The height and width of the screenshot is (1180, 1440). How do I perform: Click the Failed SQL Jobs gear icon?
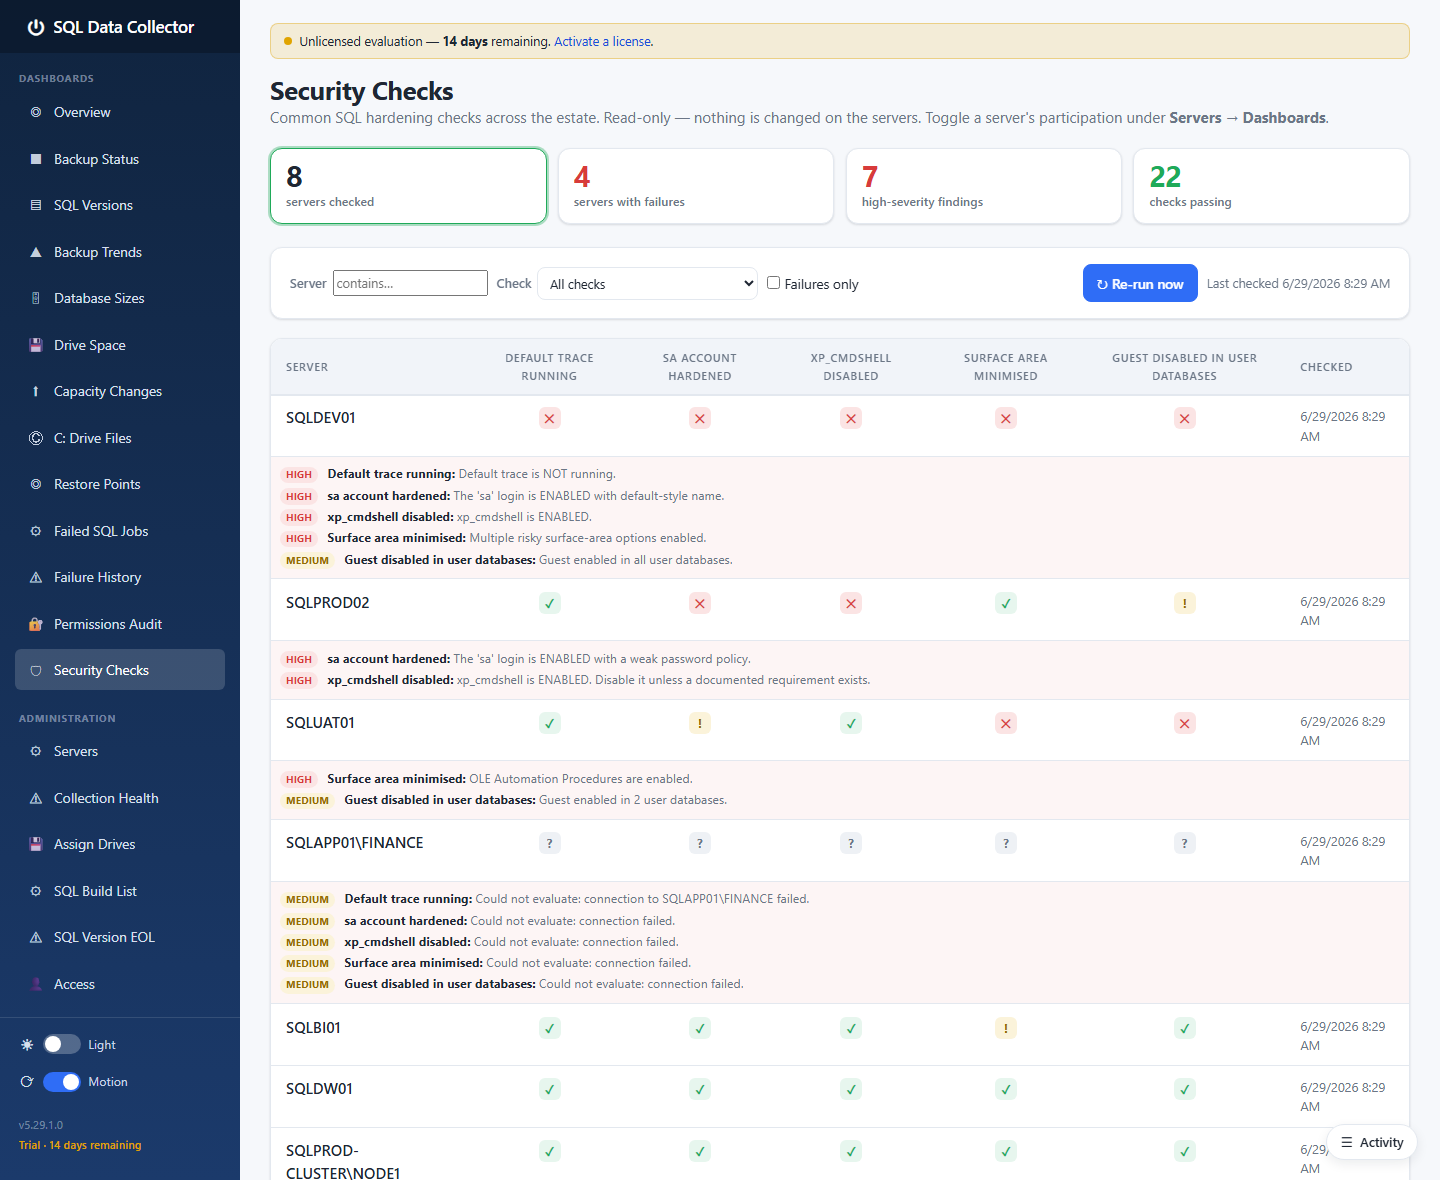pyautogui.click(x=36, y=531)
